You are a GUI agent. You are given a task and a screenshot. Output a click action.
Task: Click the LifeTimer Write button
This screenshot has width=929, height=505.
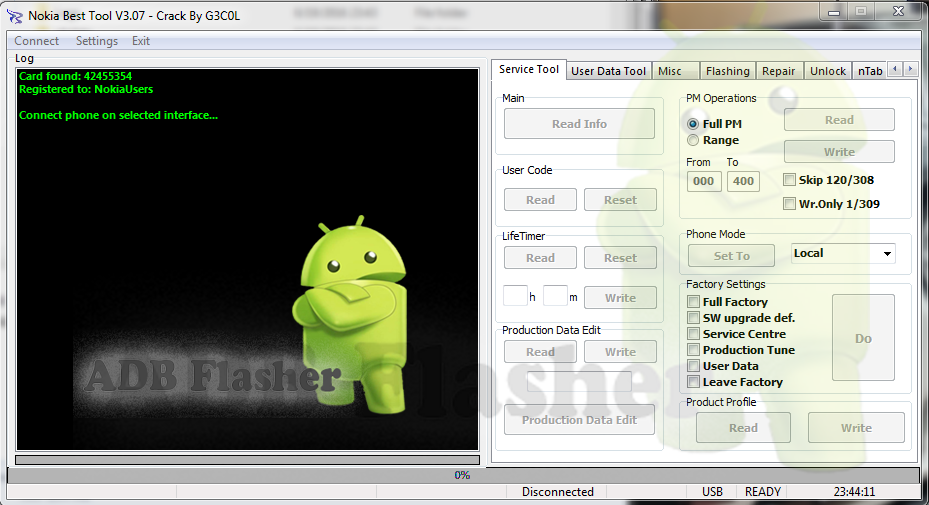tap(620, 298)
